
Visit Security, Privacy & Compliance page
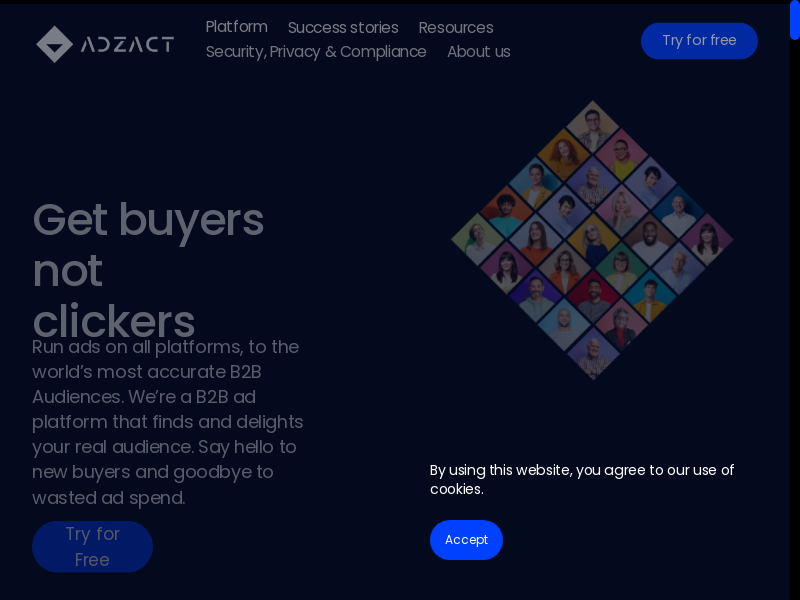point(316,52)
